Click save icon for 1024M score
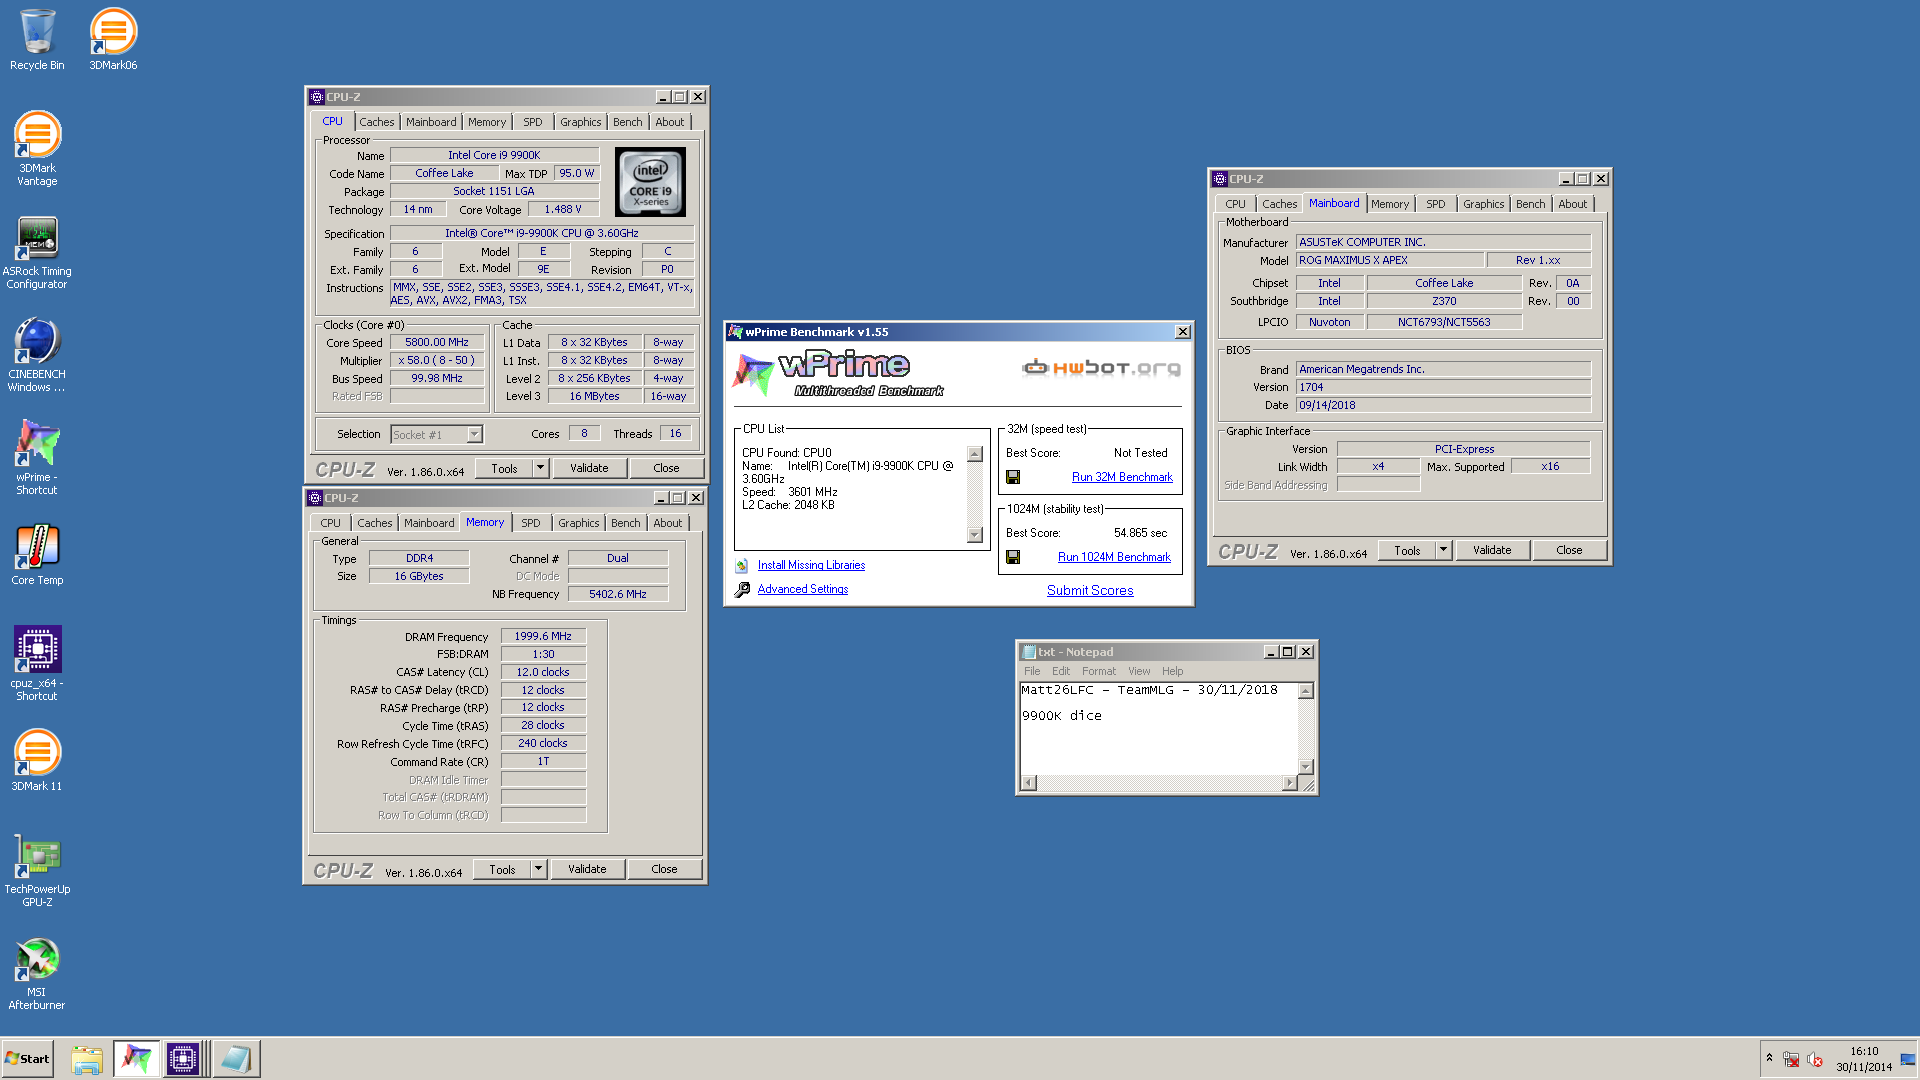The image size is (1920, 1080). 1013,558
